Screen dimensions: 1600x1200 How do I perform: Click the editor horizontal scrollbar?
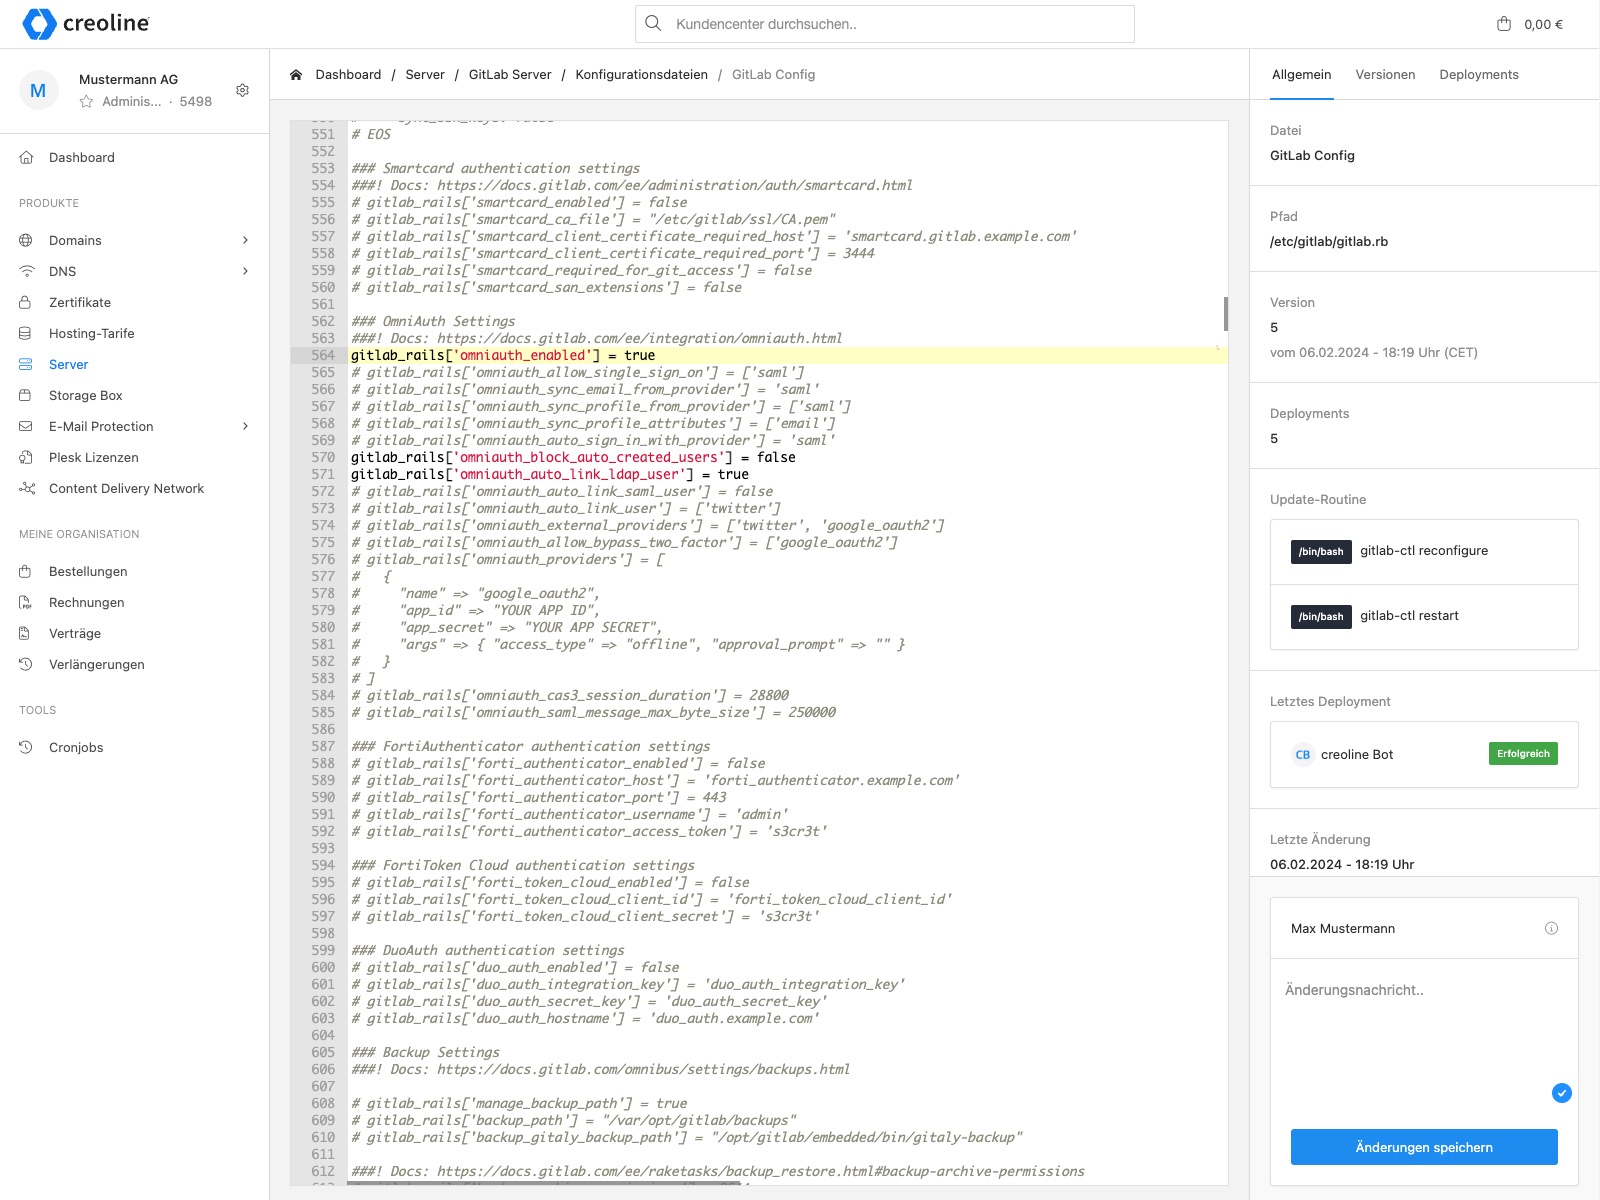[544, 1183]
